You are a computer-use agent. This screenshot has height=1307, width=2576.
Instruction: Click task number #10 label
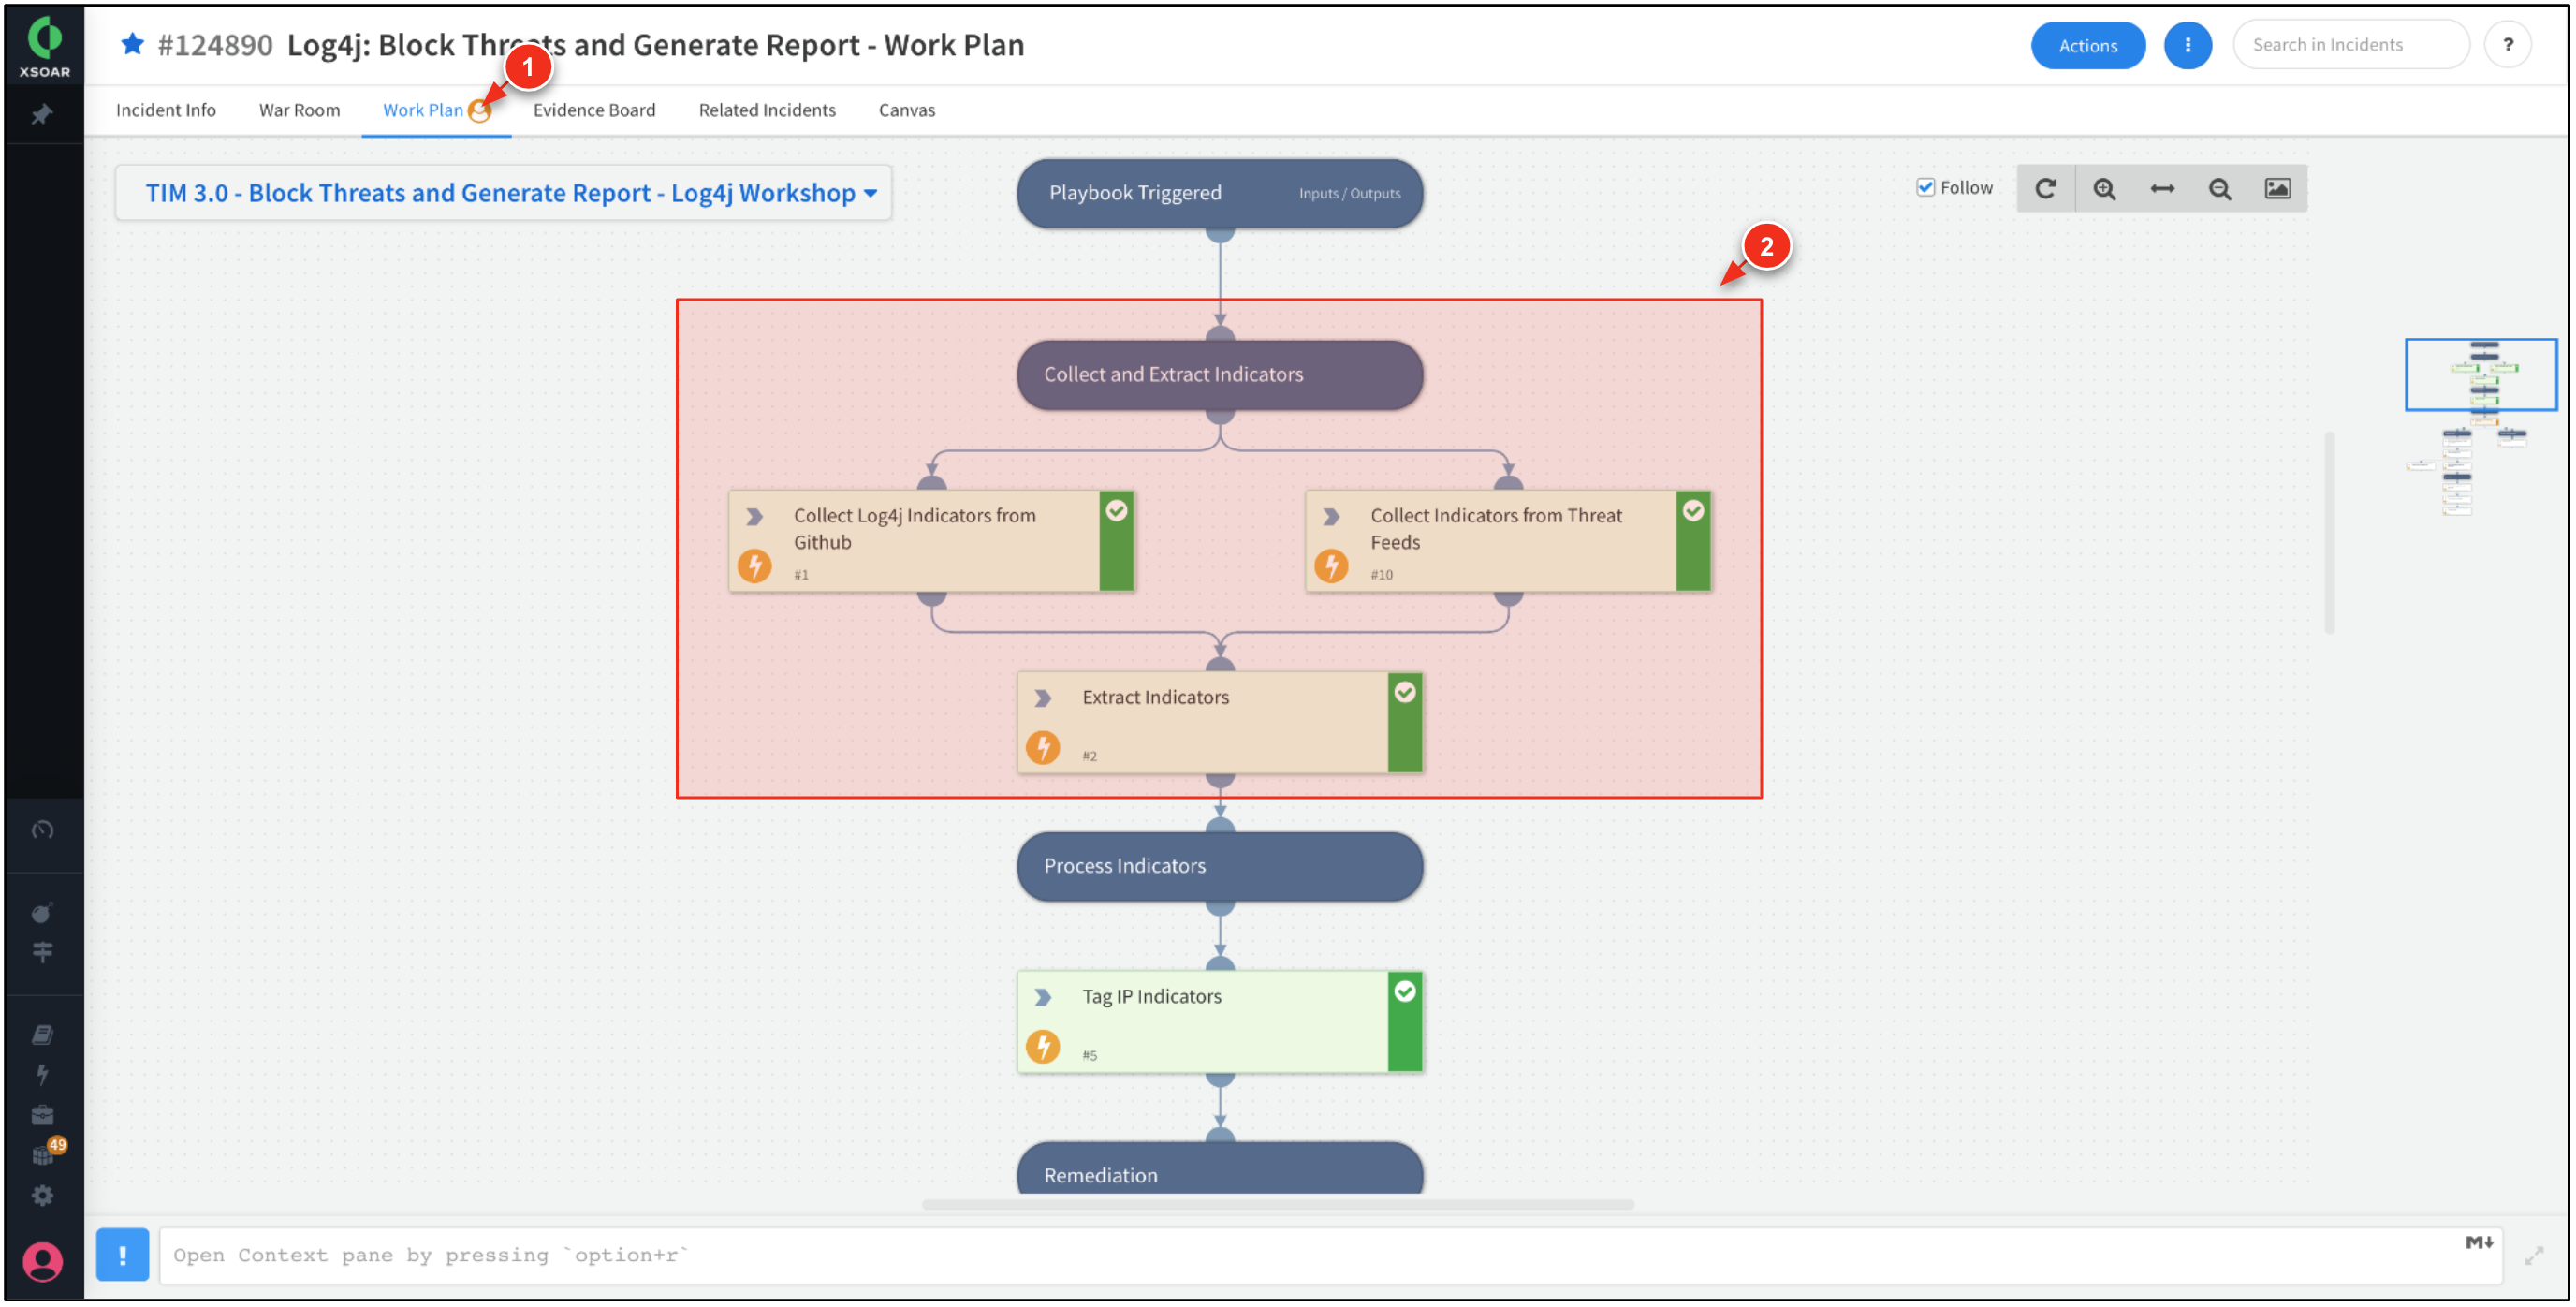coord(1381,575)
